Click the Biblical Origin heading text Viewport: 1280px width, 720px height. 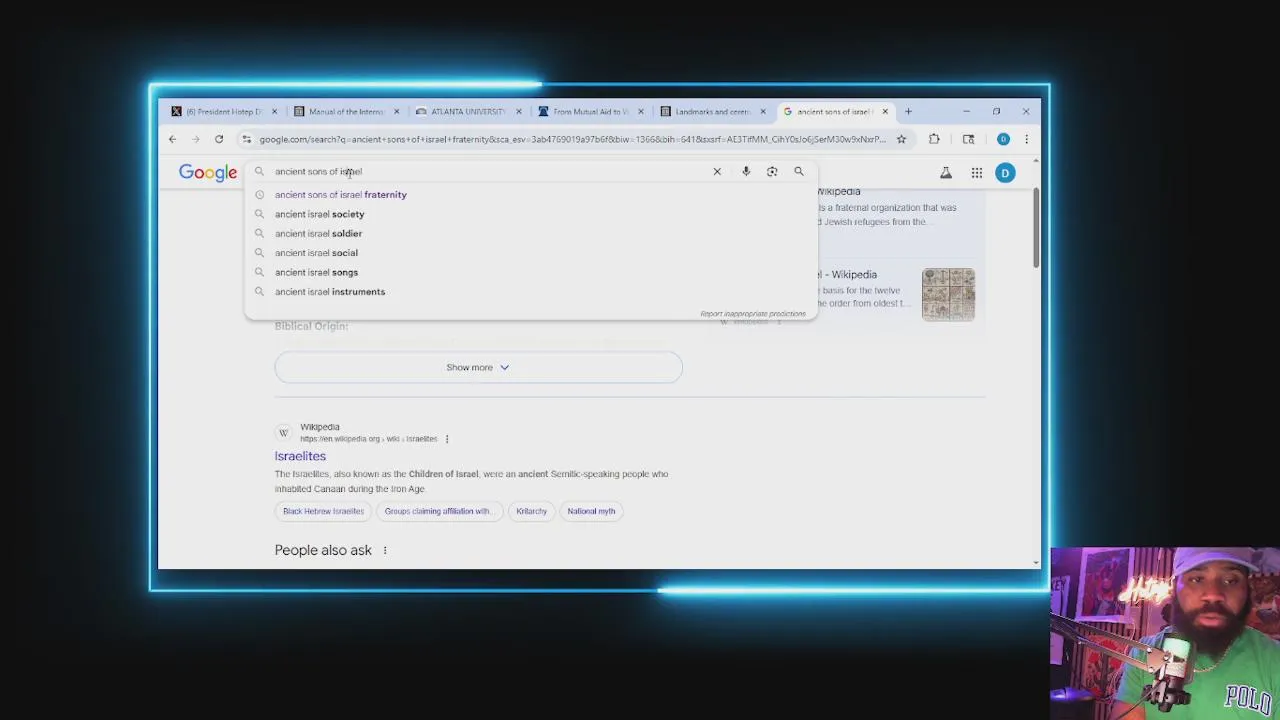click(x=311, y=326)
